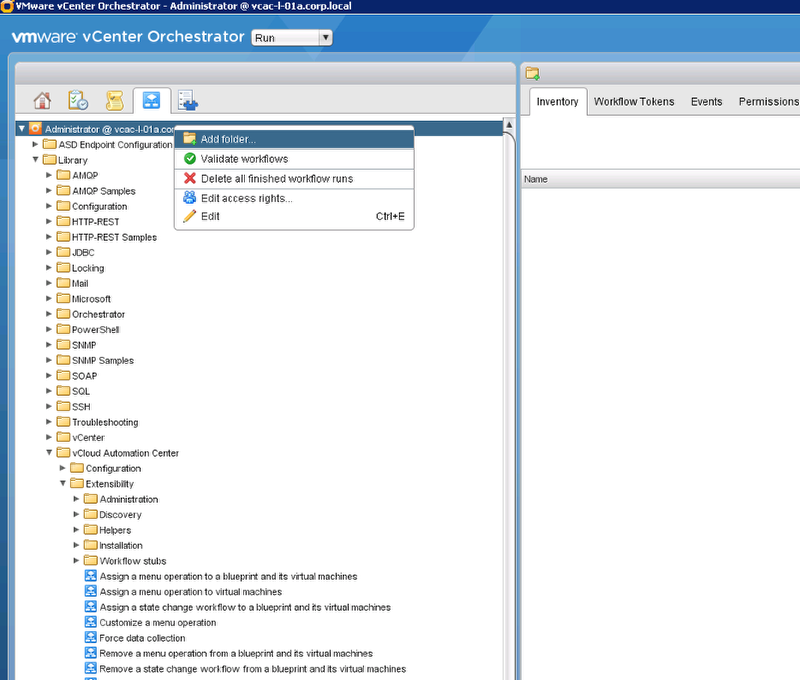Open the Scheduler view icon

pyautogui.click(x=78, y=100)
